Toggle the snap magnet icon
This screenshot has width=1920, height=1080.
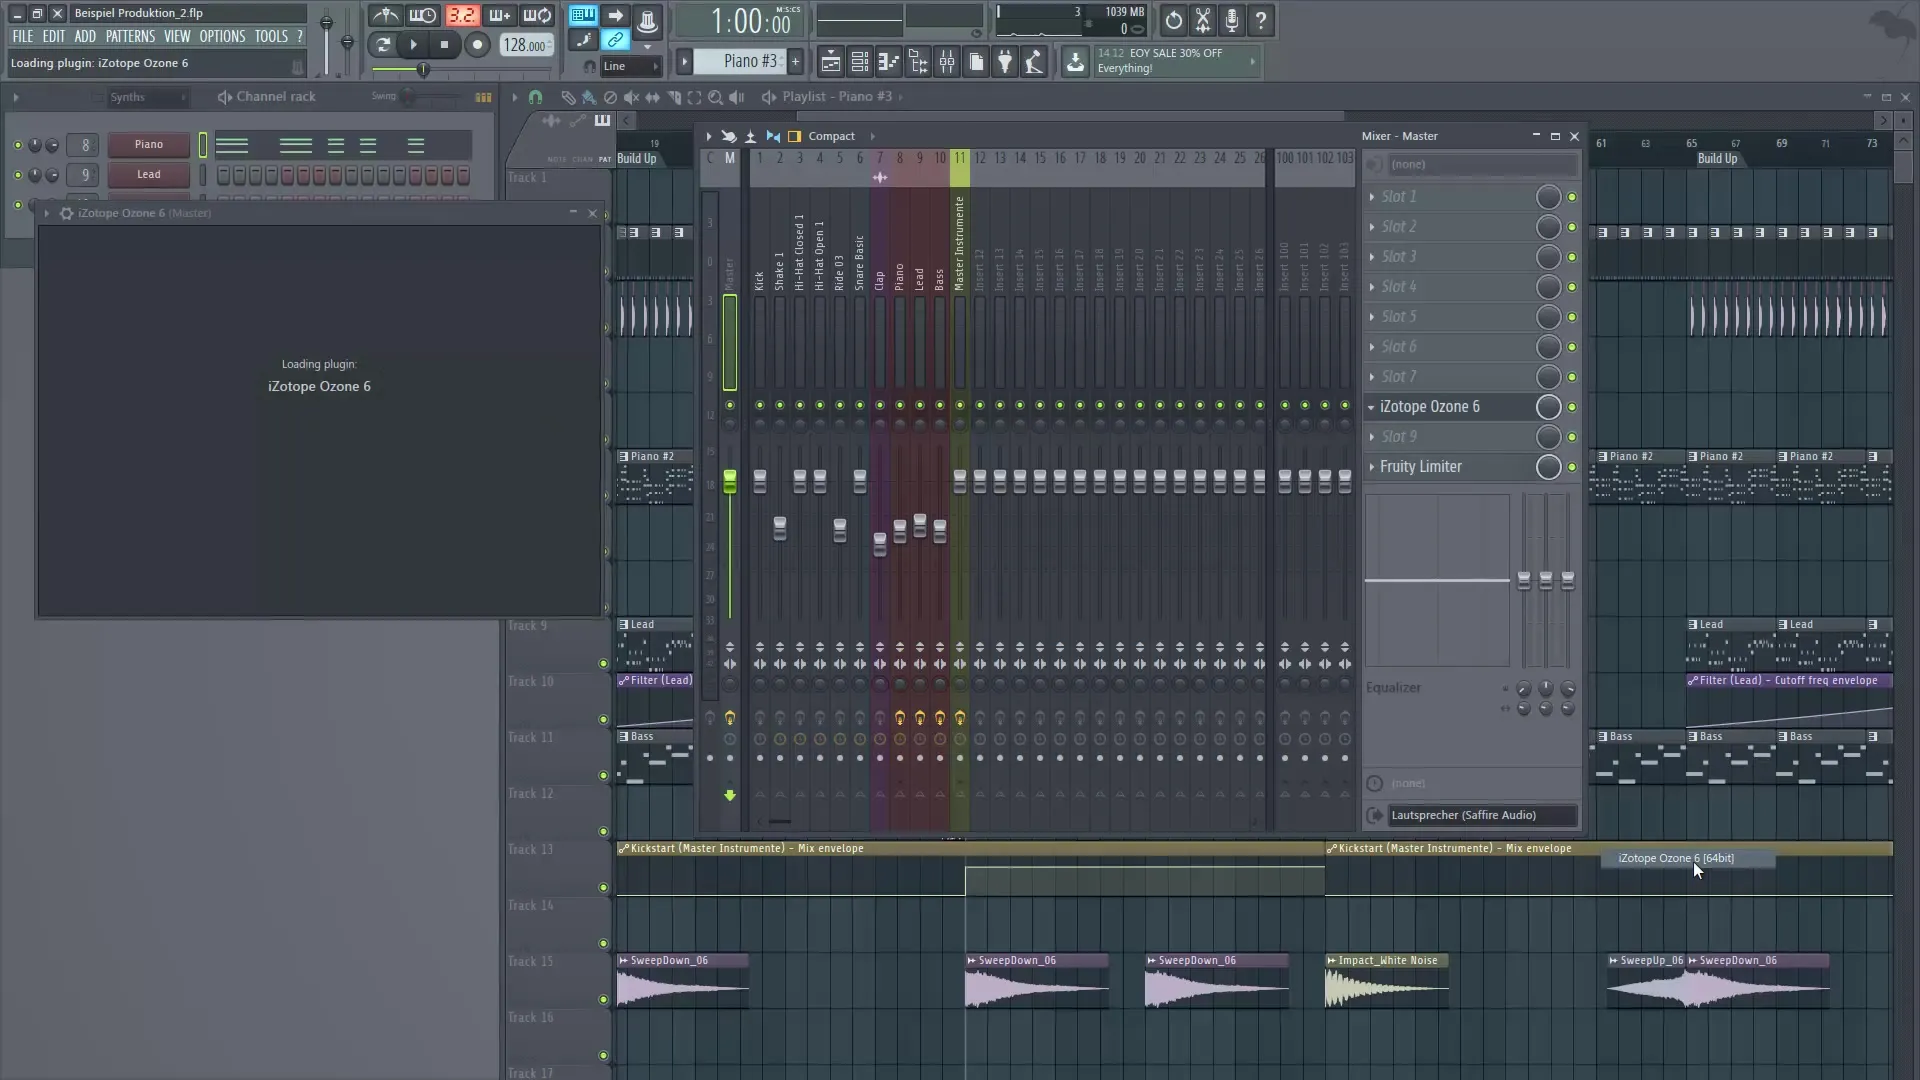pyautogui.click(x=536, y=97)
